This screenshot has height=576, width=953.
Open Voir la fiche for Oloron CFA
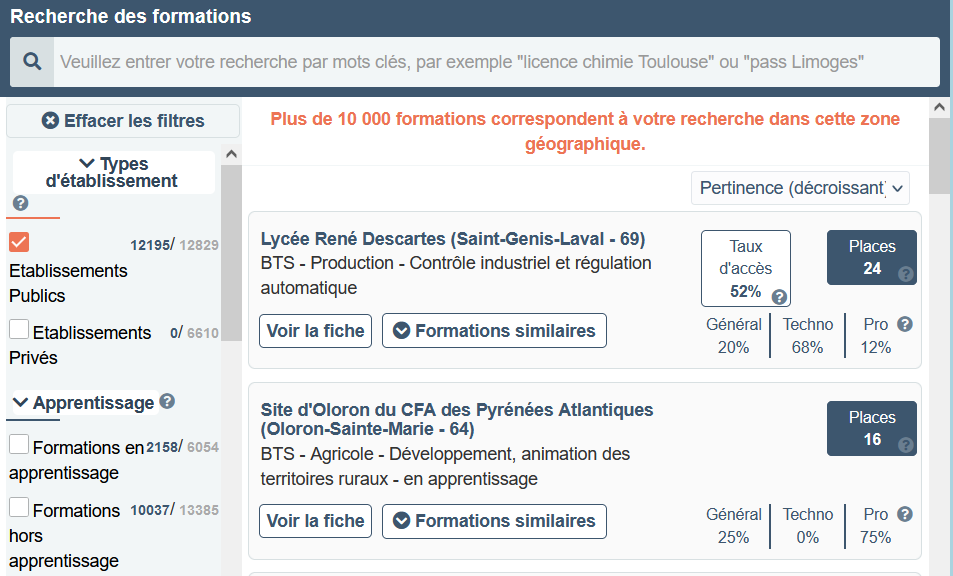click(315, 521)
